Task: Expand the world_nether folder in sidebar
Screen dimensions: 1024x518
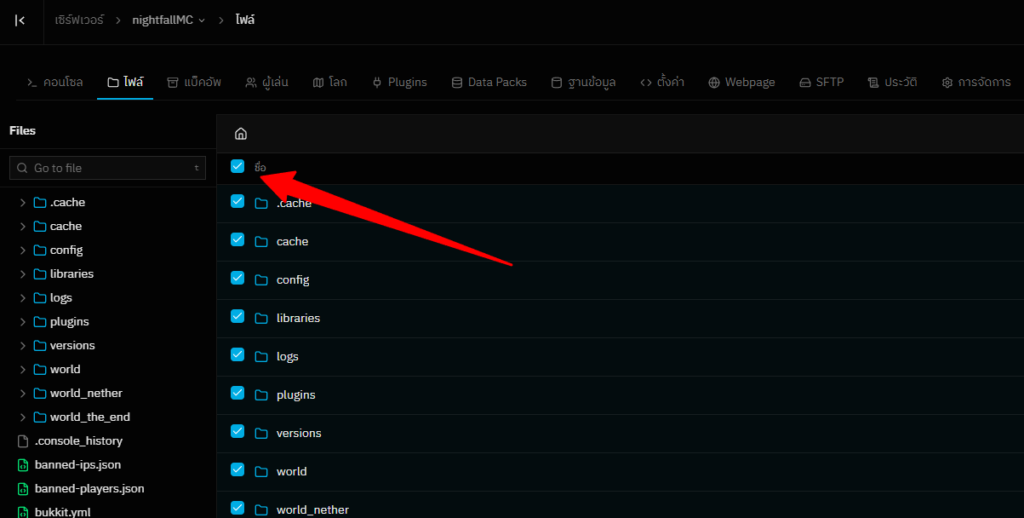Action: pyautogui.click(x=23, y=393)
